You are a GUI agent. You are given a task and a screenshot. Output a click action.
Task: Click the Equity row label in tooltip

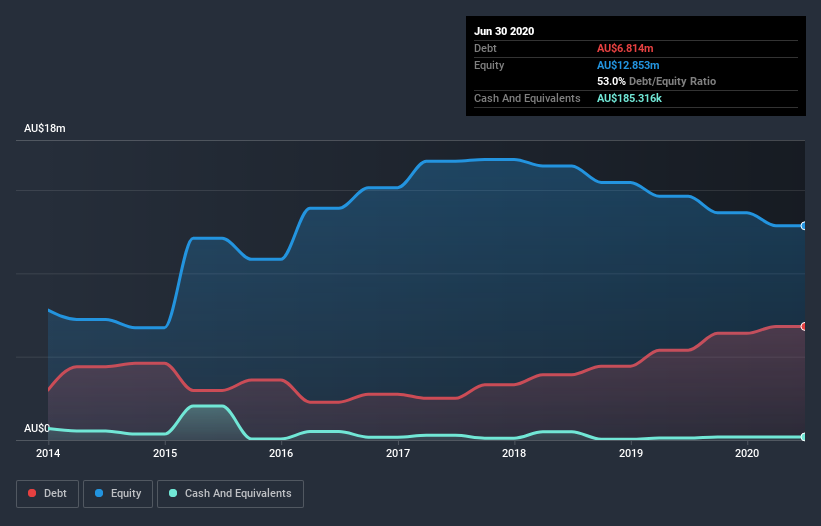(489, 65)
